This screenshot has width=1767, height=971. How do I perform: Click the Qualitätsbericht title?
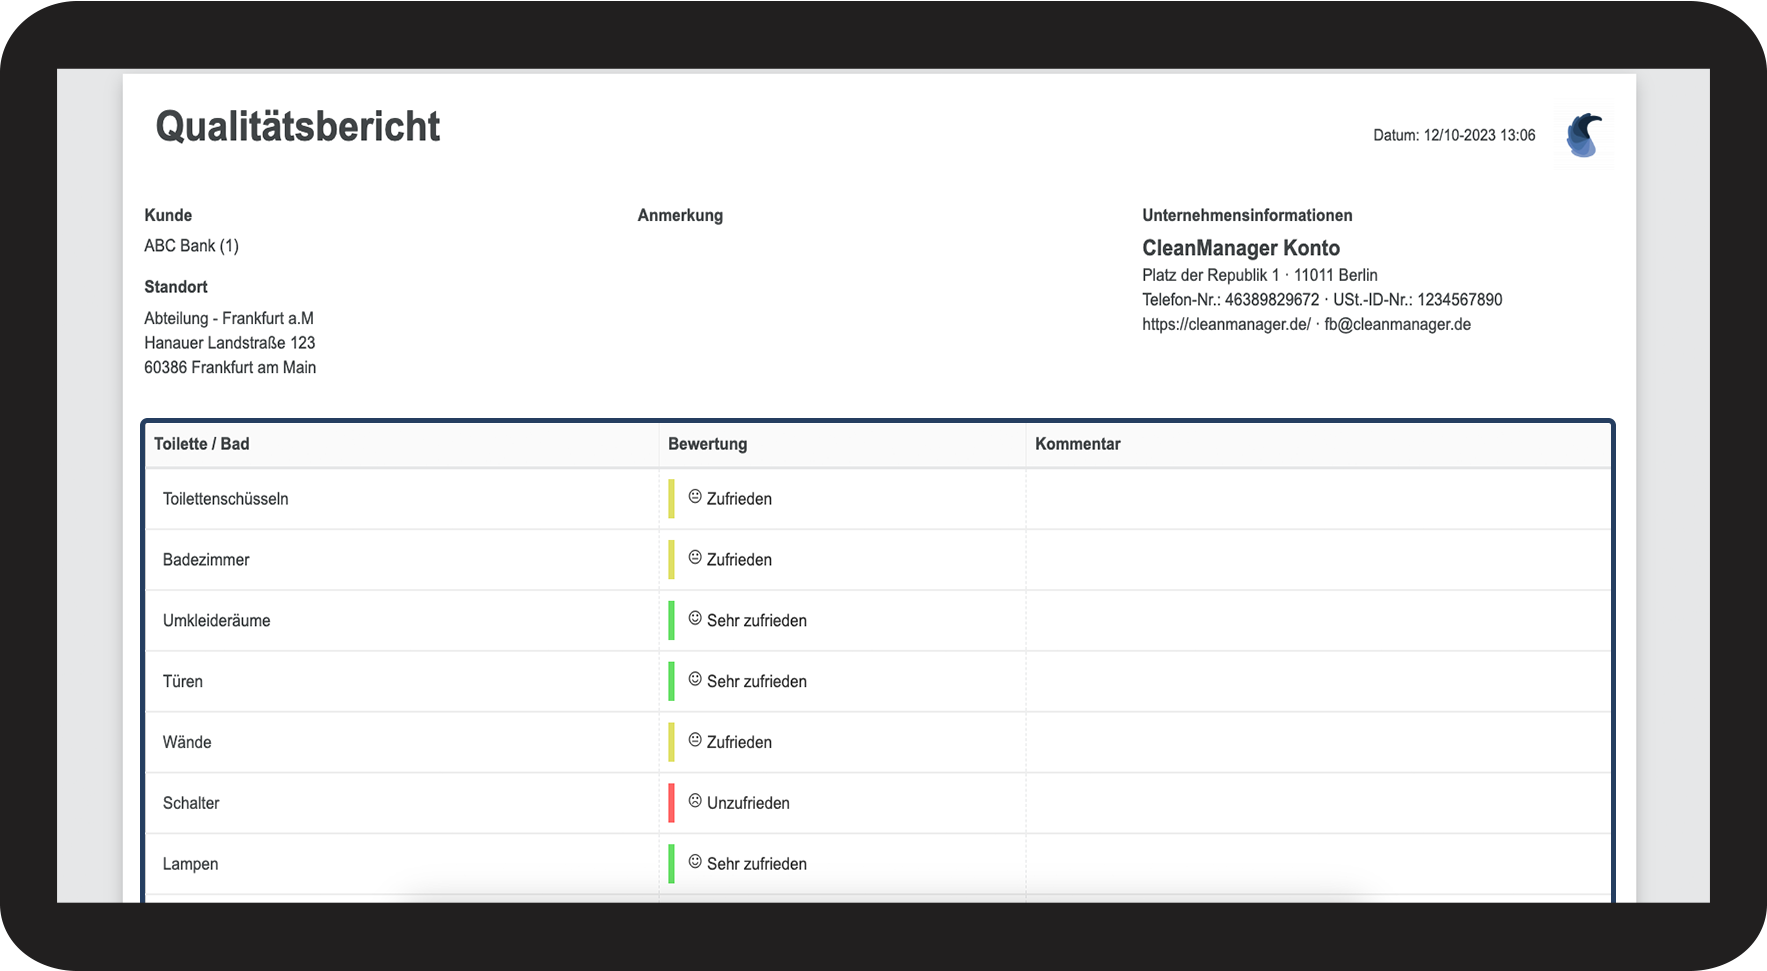point(298,127)
